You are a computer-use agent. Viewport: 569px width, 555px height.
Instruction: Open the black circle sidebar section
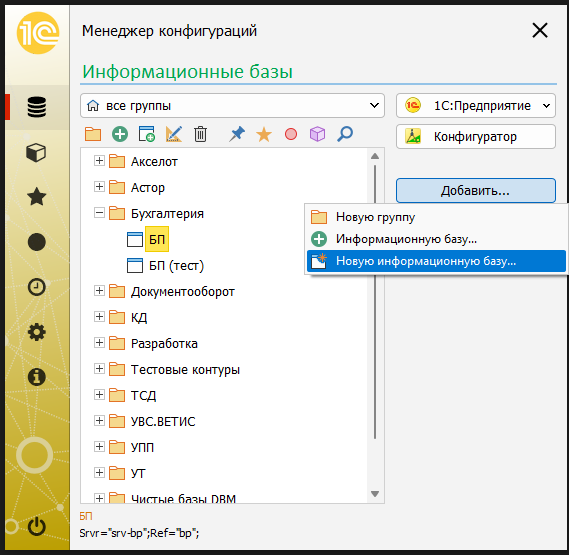click(x=37, y=242)
